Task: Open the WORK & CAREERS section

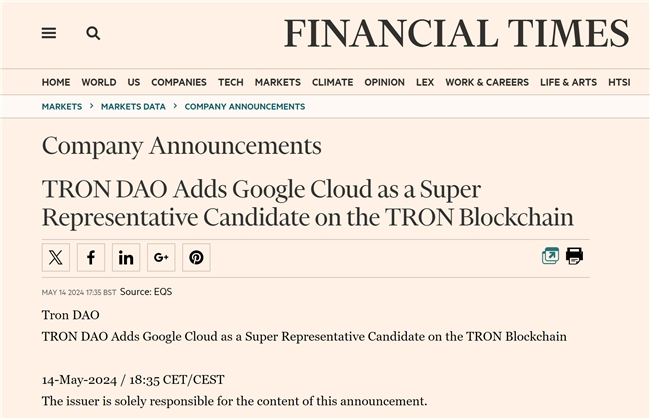Action: coord(487,82)
